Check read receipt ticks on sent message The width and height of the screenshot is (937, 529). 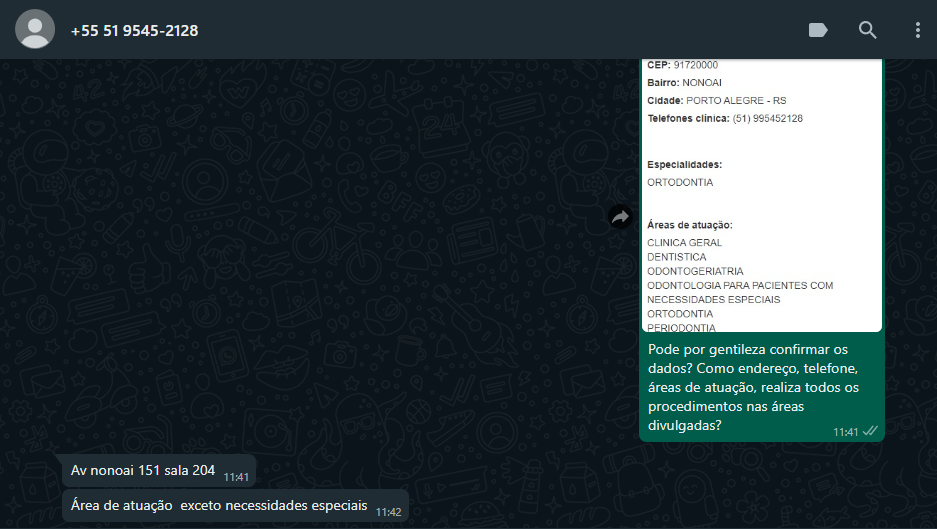coord(870,431)
